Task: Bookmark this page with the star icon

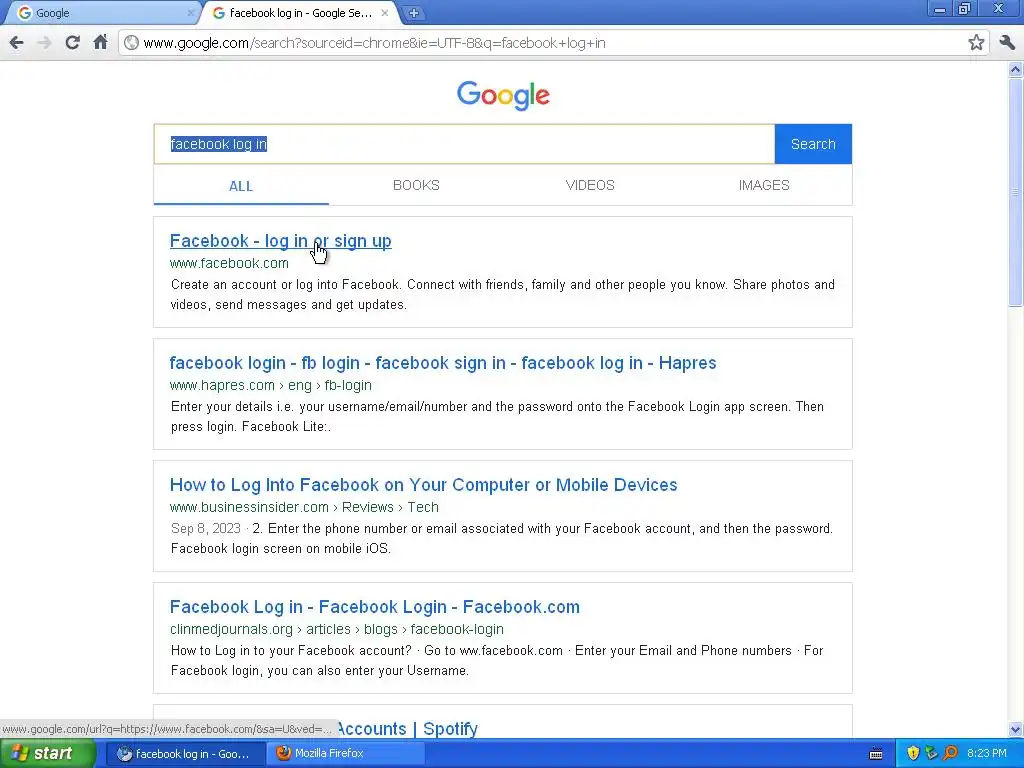Action: tap(976, 43)
